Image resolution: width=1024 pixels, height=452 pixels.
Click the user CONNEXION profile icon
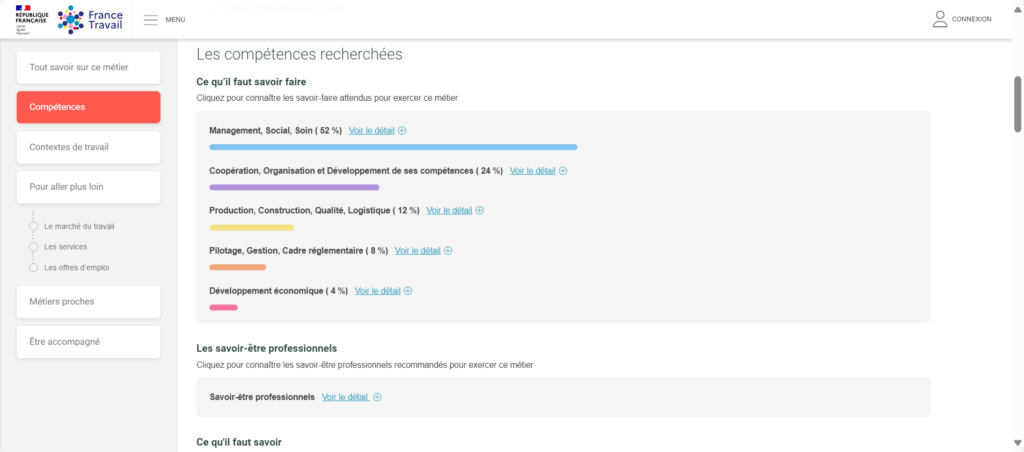940,19
